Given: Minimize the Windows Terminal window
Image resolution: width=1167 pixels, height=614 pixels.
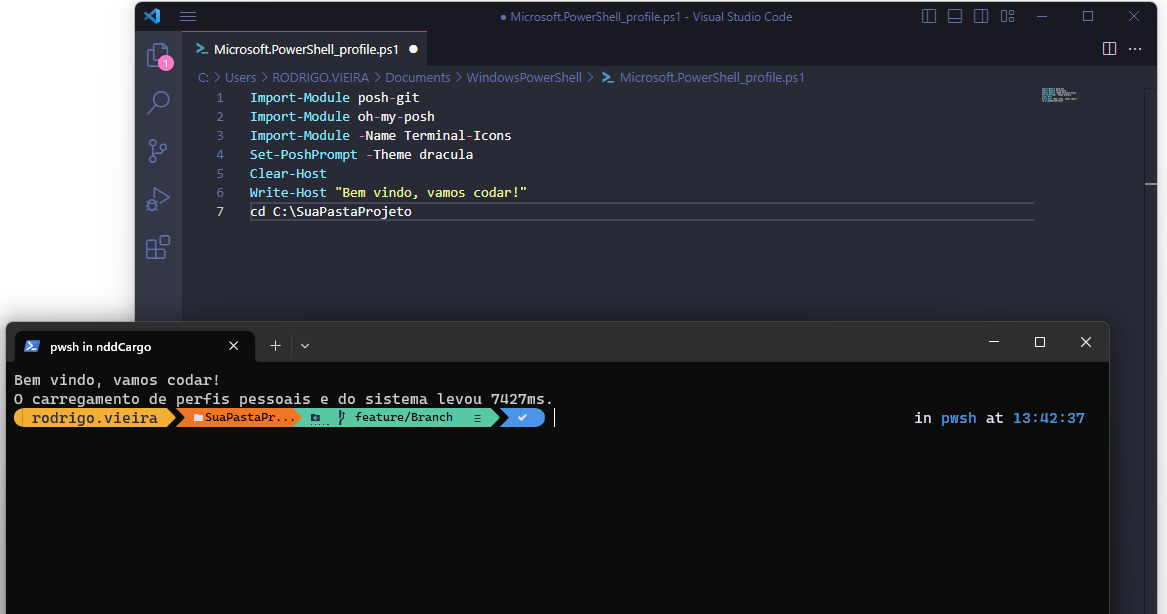Looking at the screenshot, I should coord(994,342).
